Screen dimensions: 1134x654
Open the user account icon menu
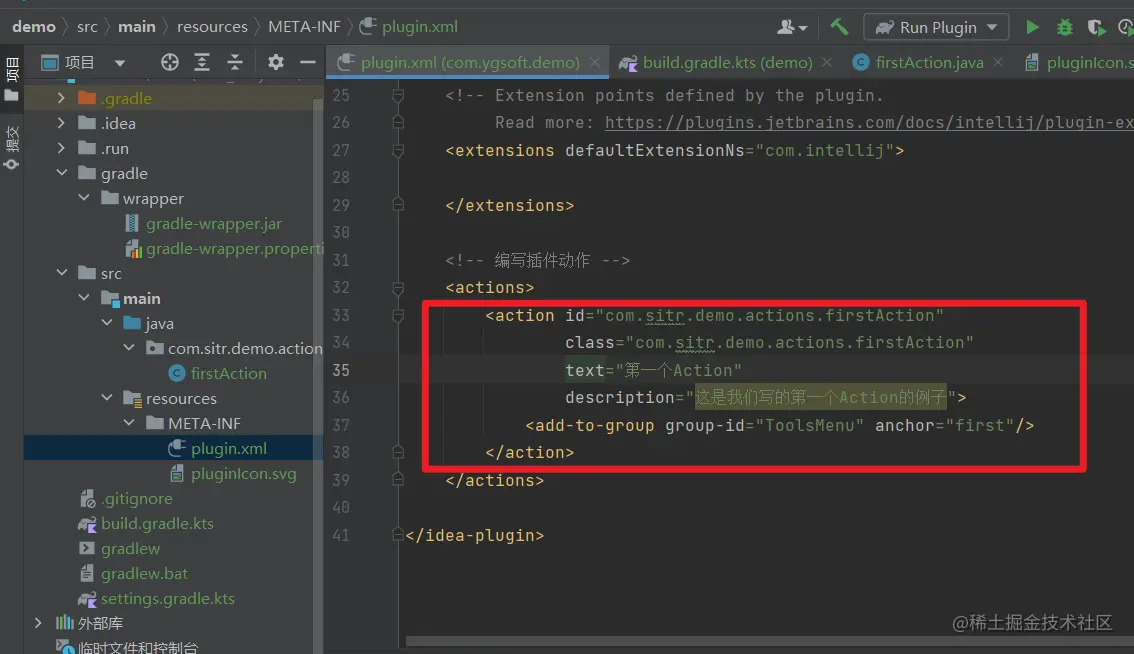point(792,27)
